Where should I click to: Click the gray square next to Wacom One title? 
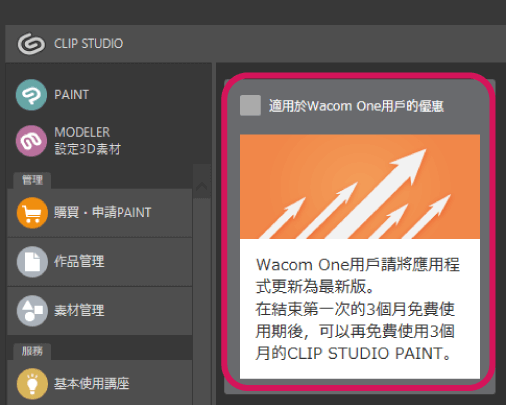pyautogui.click(x=250, y=105)
